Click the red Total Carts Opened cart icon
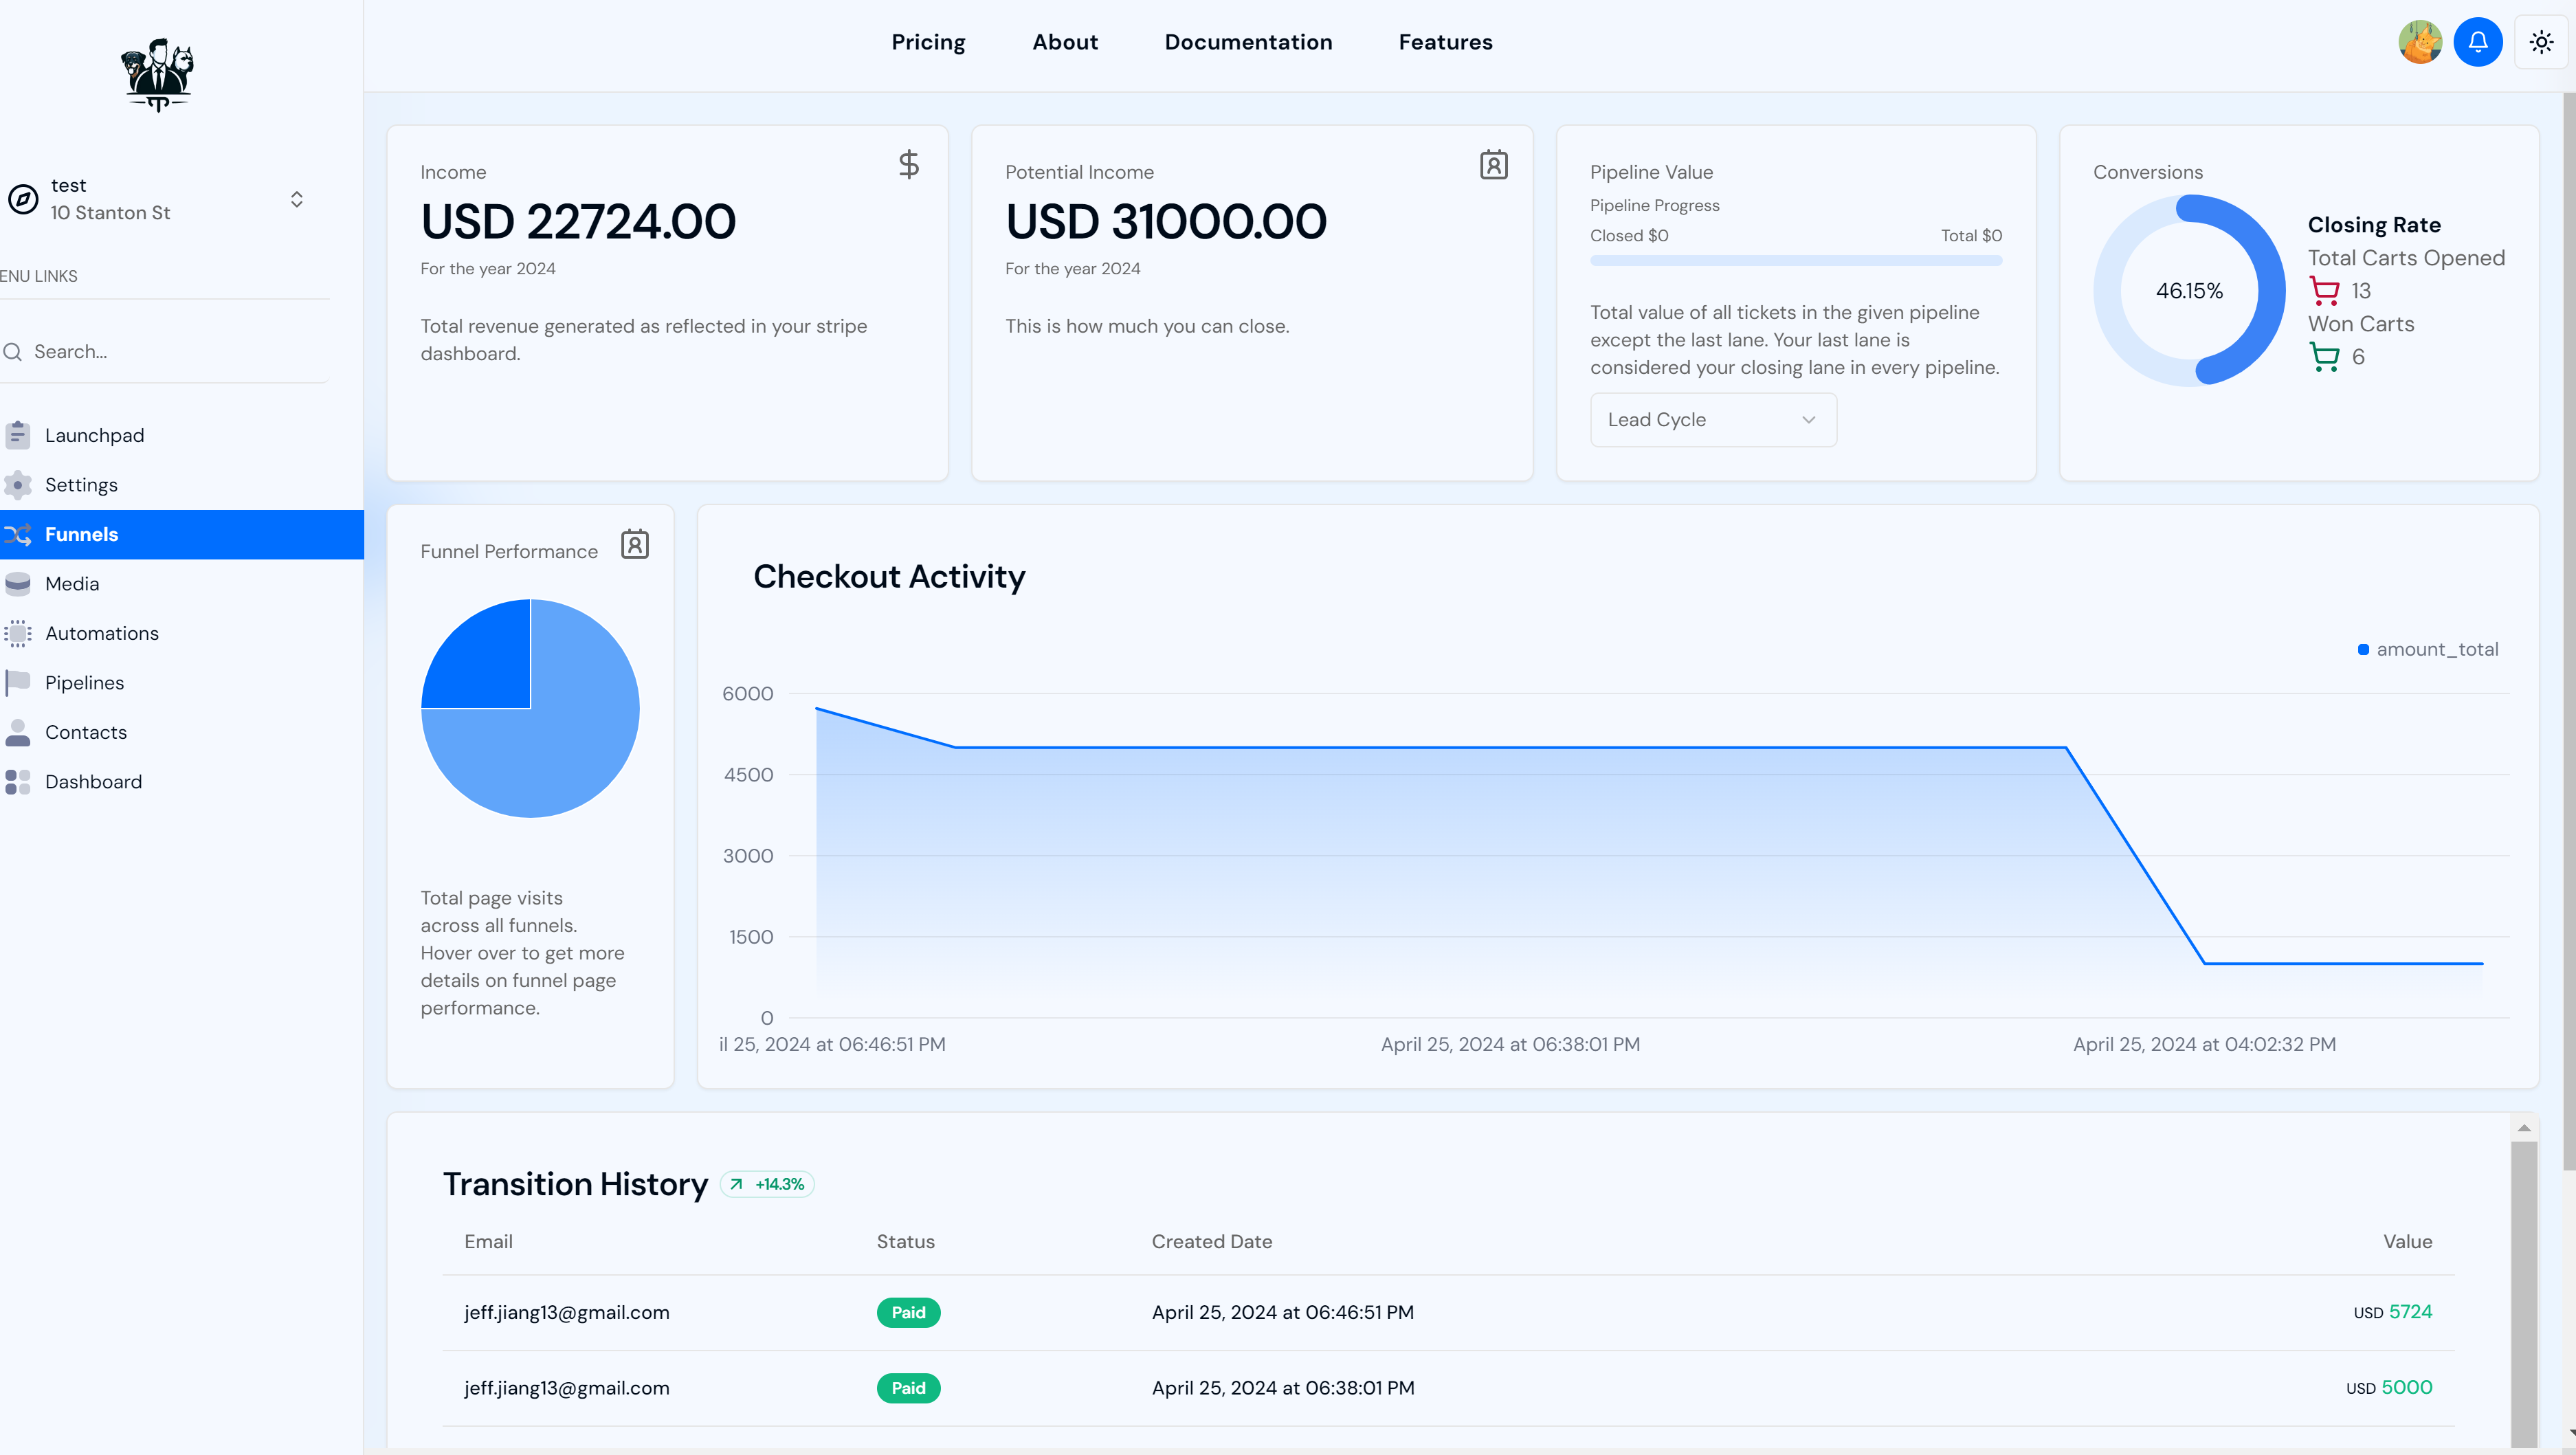Viewport: 2576px width, 1455px height. coord(2324,291)
